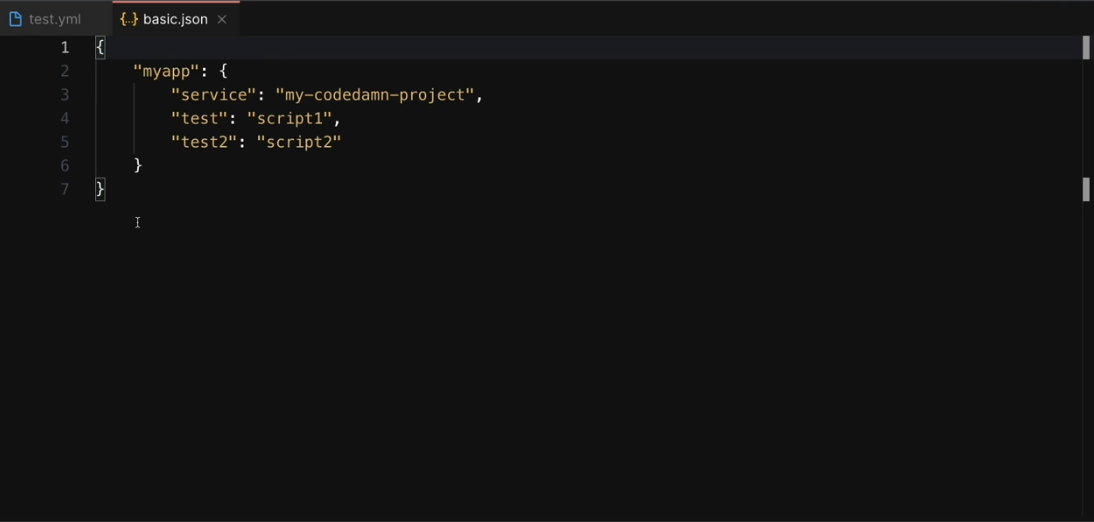Click line number 1 in the gutter
This screenshot has width=1094, height=522.
click(x=65, y=47)
